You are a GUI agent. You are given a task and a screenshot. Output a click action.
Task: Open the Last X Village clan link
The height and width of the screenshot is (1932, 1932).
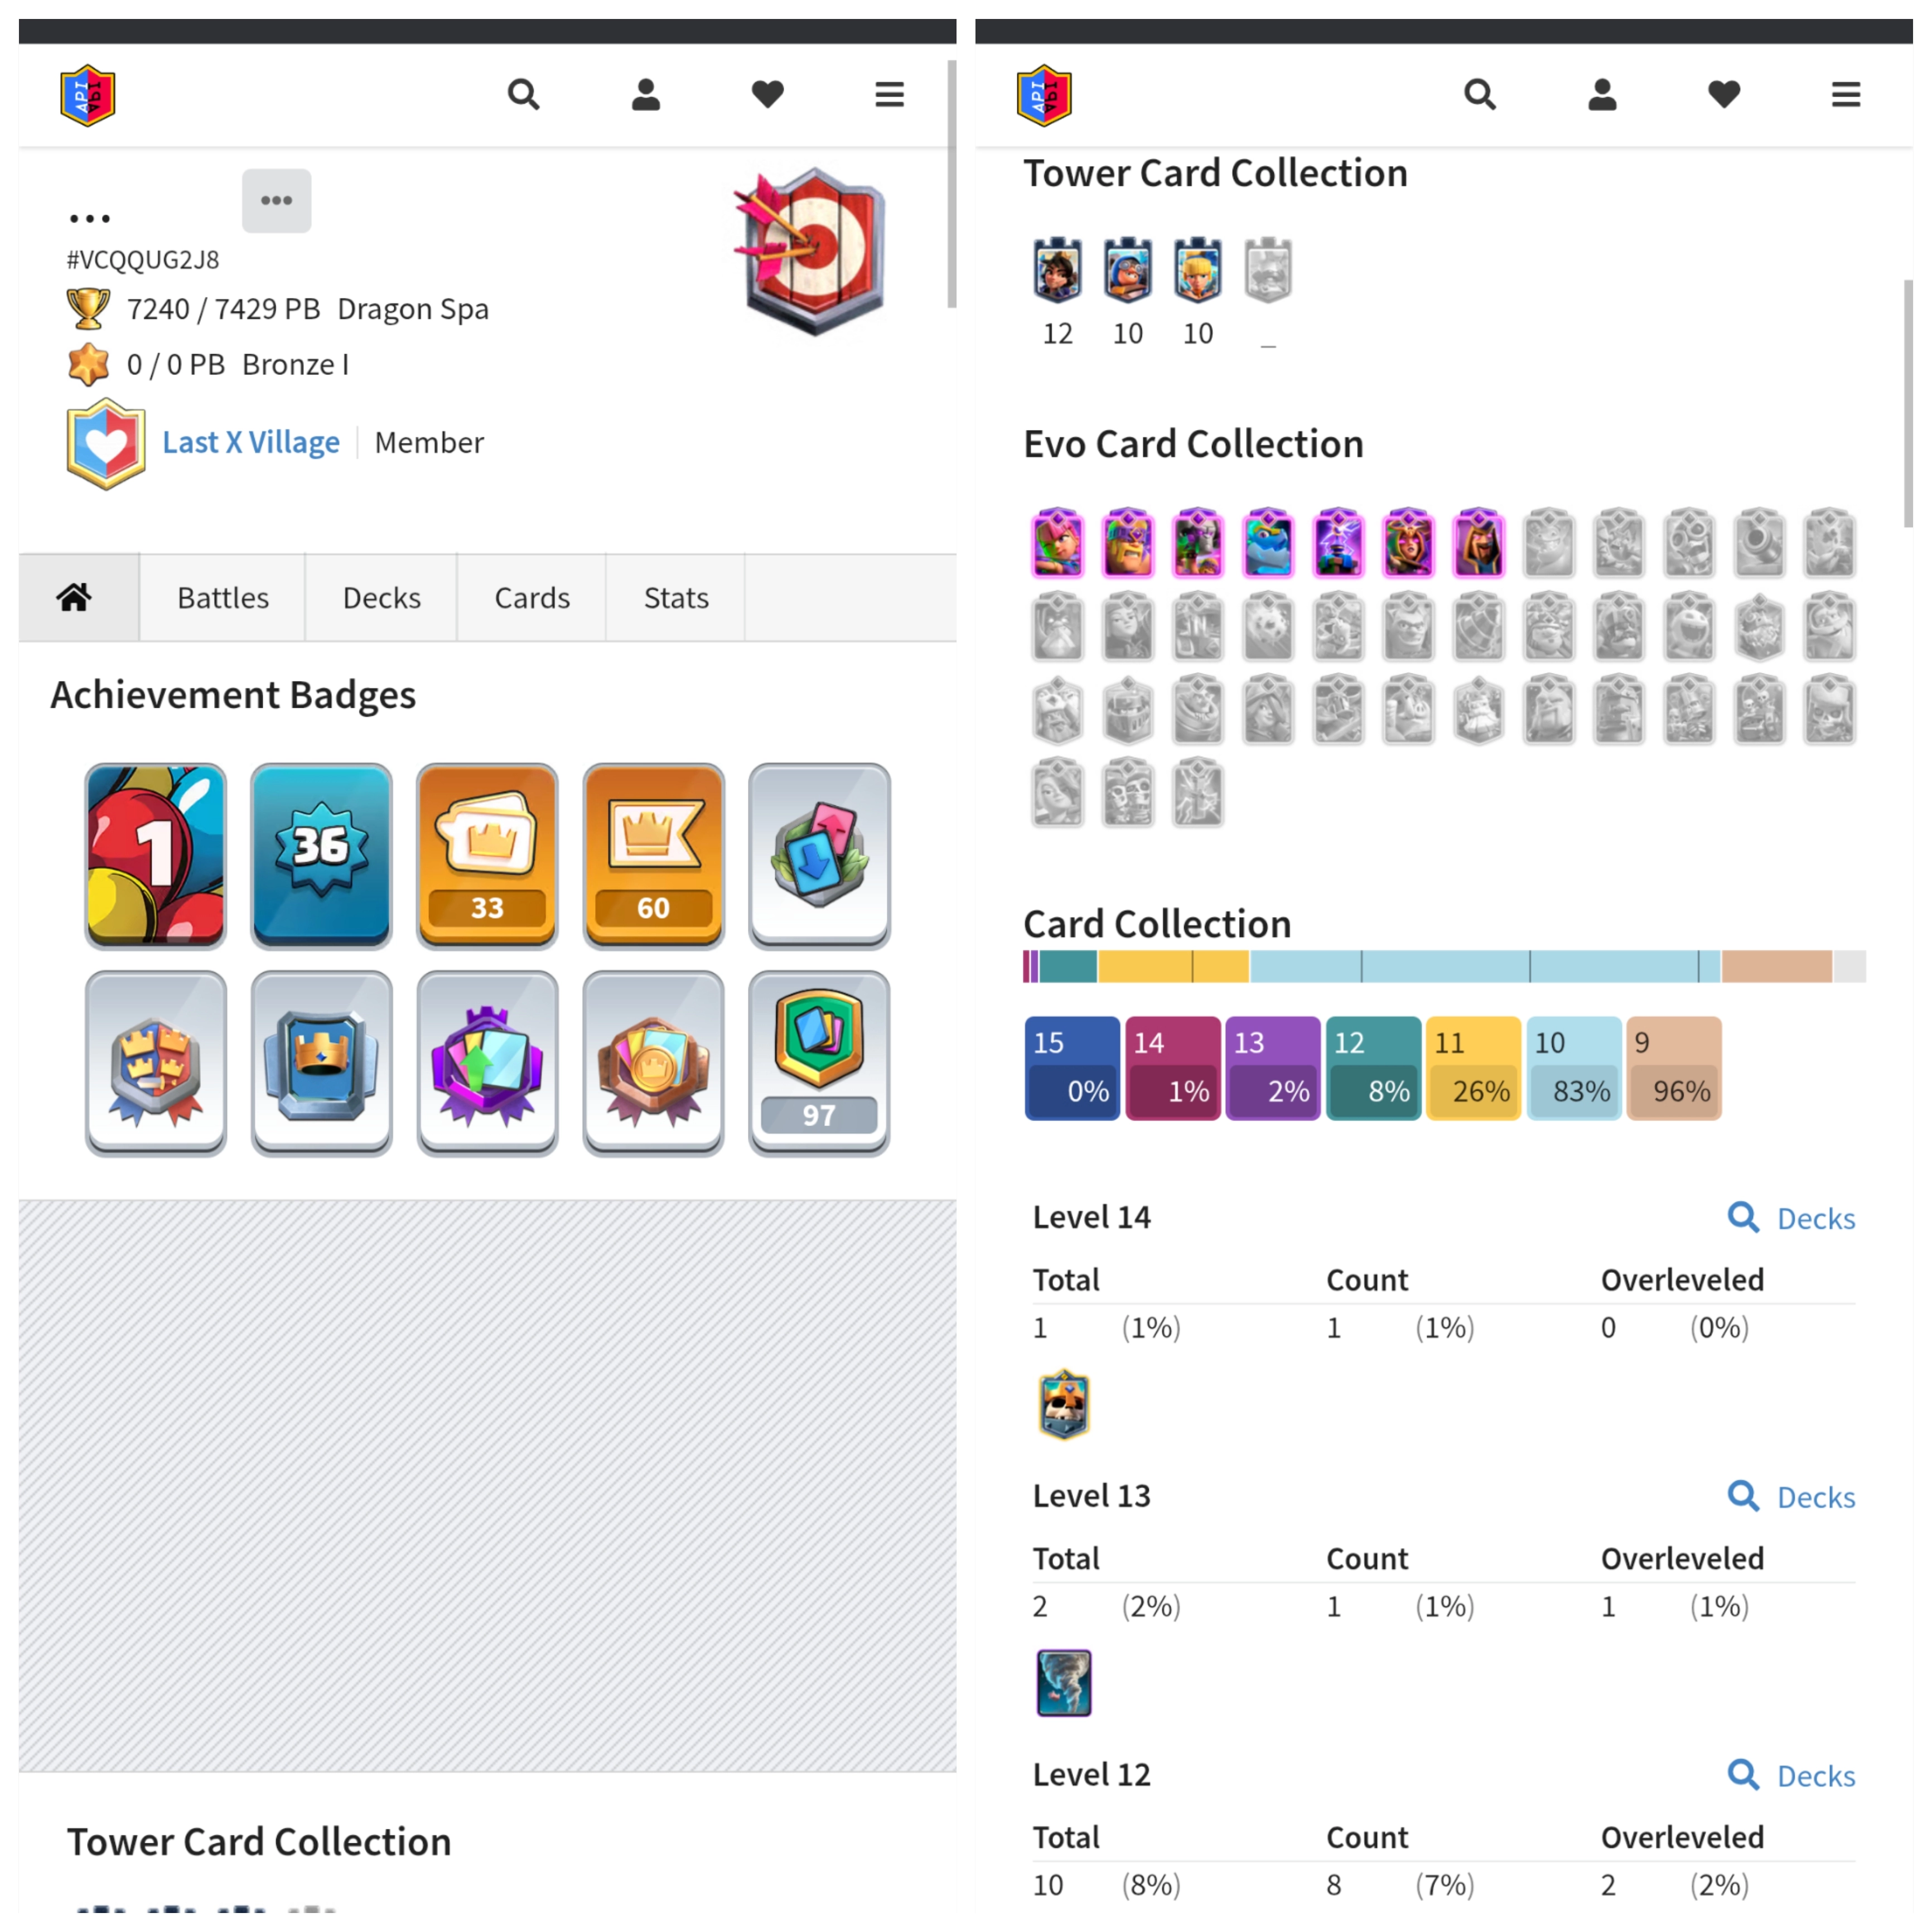point(251,442)
